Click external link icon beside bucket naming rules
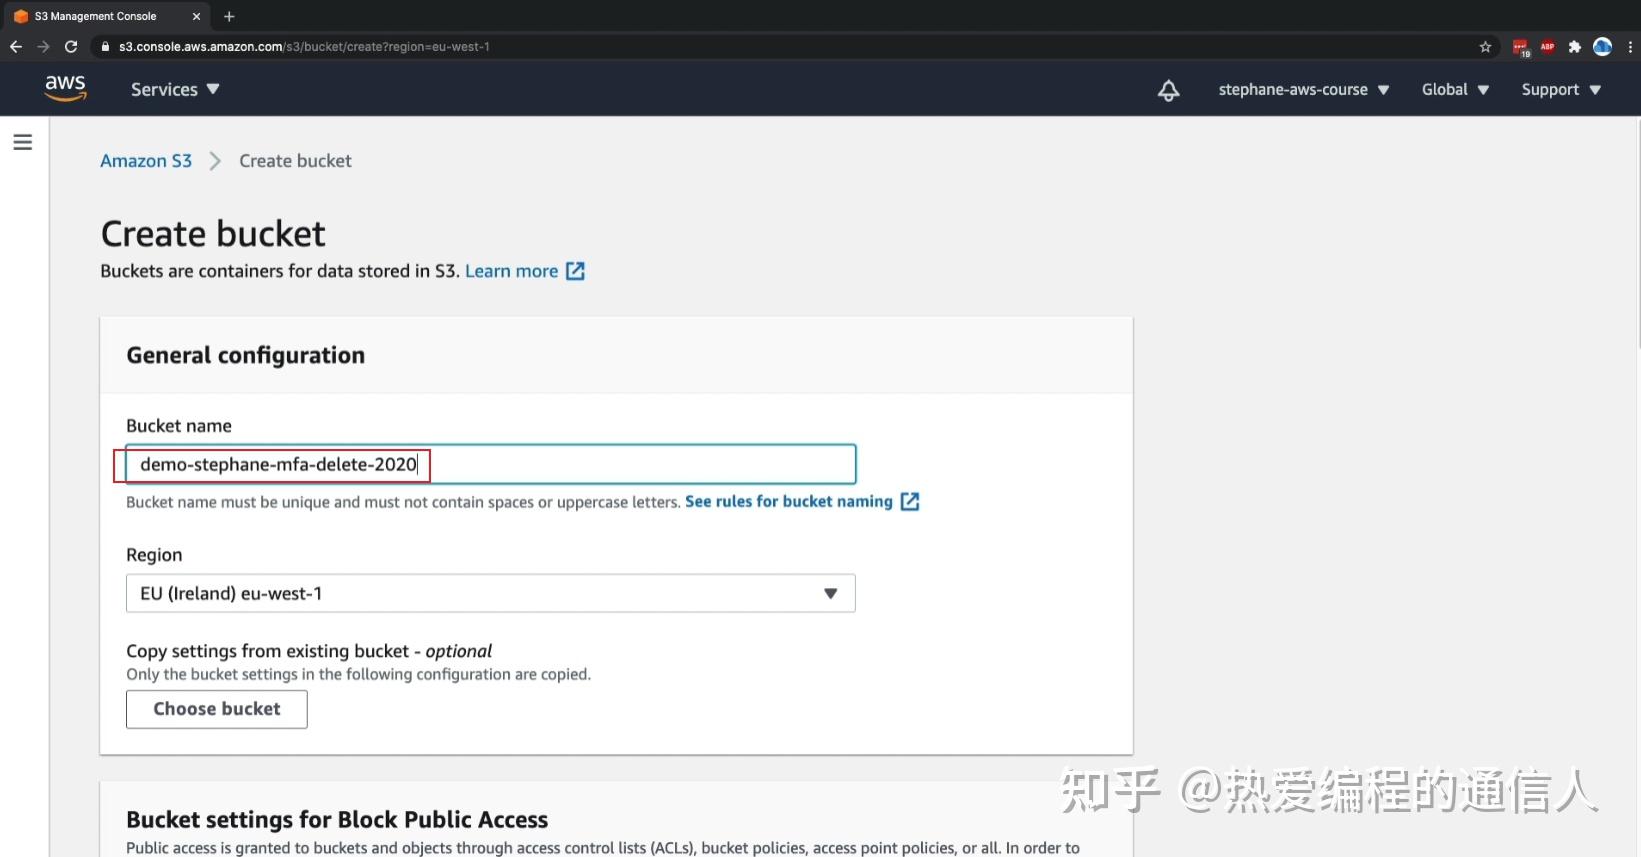This screenshot has height=857, width=1641. 909,501
